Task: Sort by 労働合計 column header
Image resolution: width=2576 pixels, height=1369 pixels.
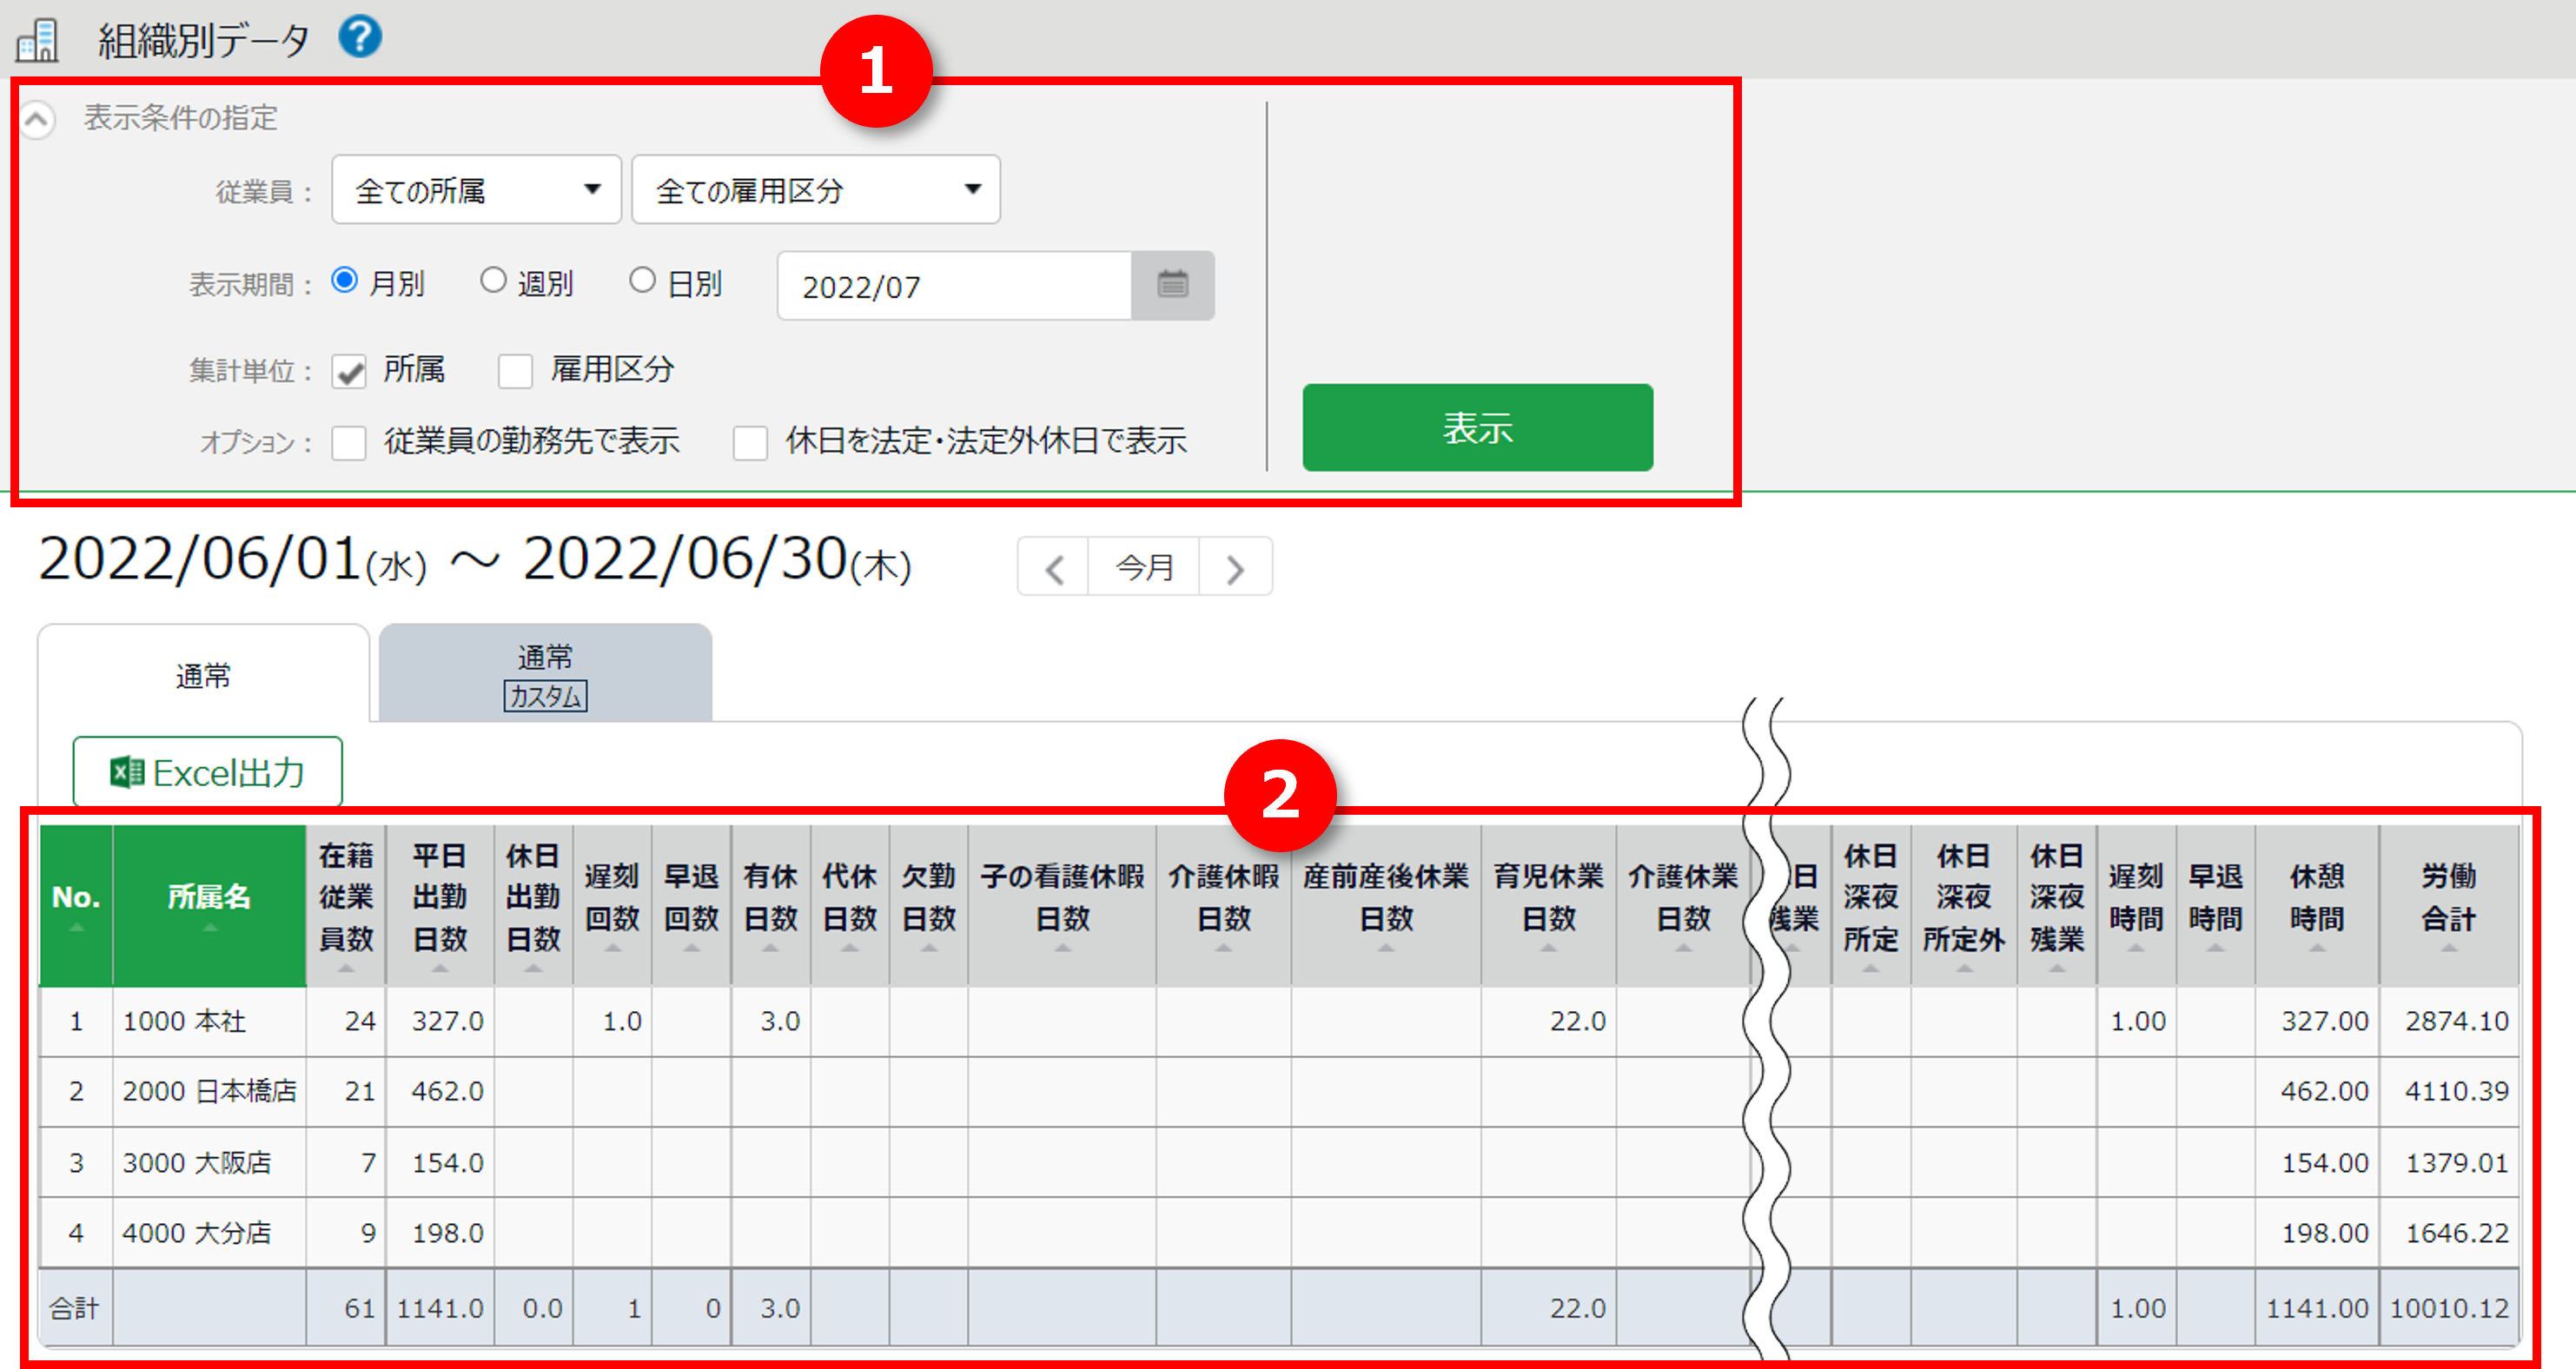Action: pyautogui.click(x=2448, y=905)
